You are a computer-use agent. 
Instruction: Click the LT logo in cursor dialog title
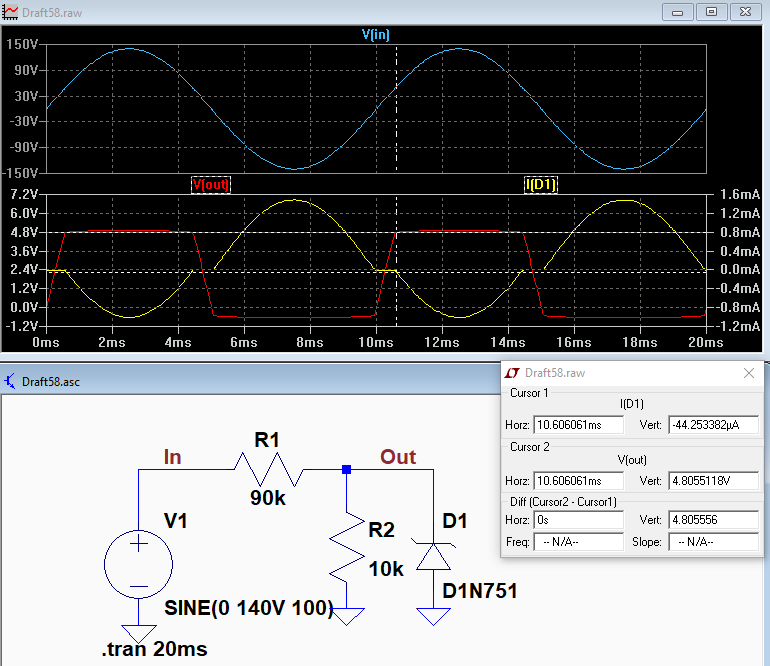pos(512,373)
